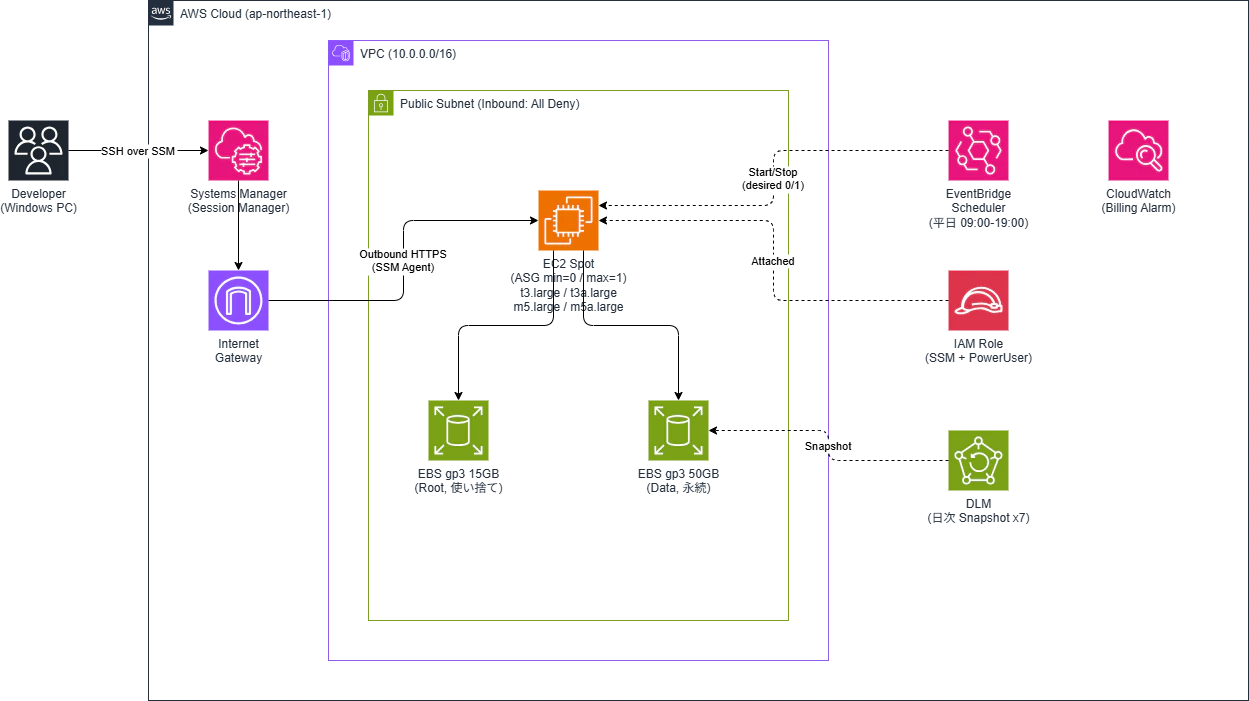The height and width of the screenshot is (701, 1249).
Task: Click the EventBridge Scheduler icon
Action: [x=978, y=150]
